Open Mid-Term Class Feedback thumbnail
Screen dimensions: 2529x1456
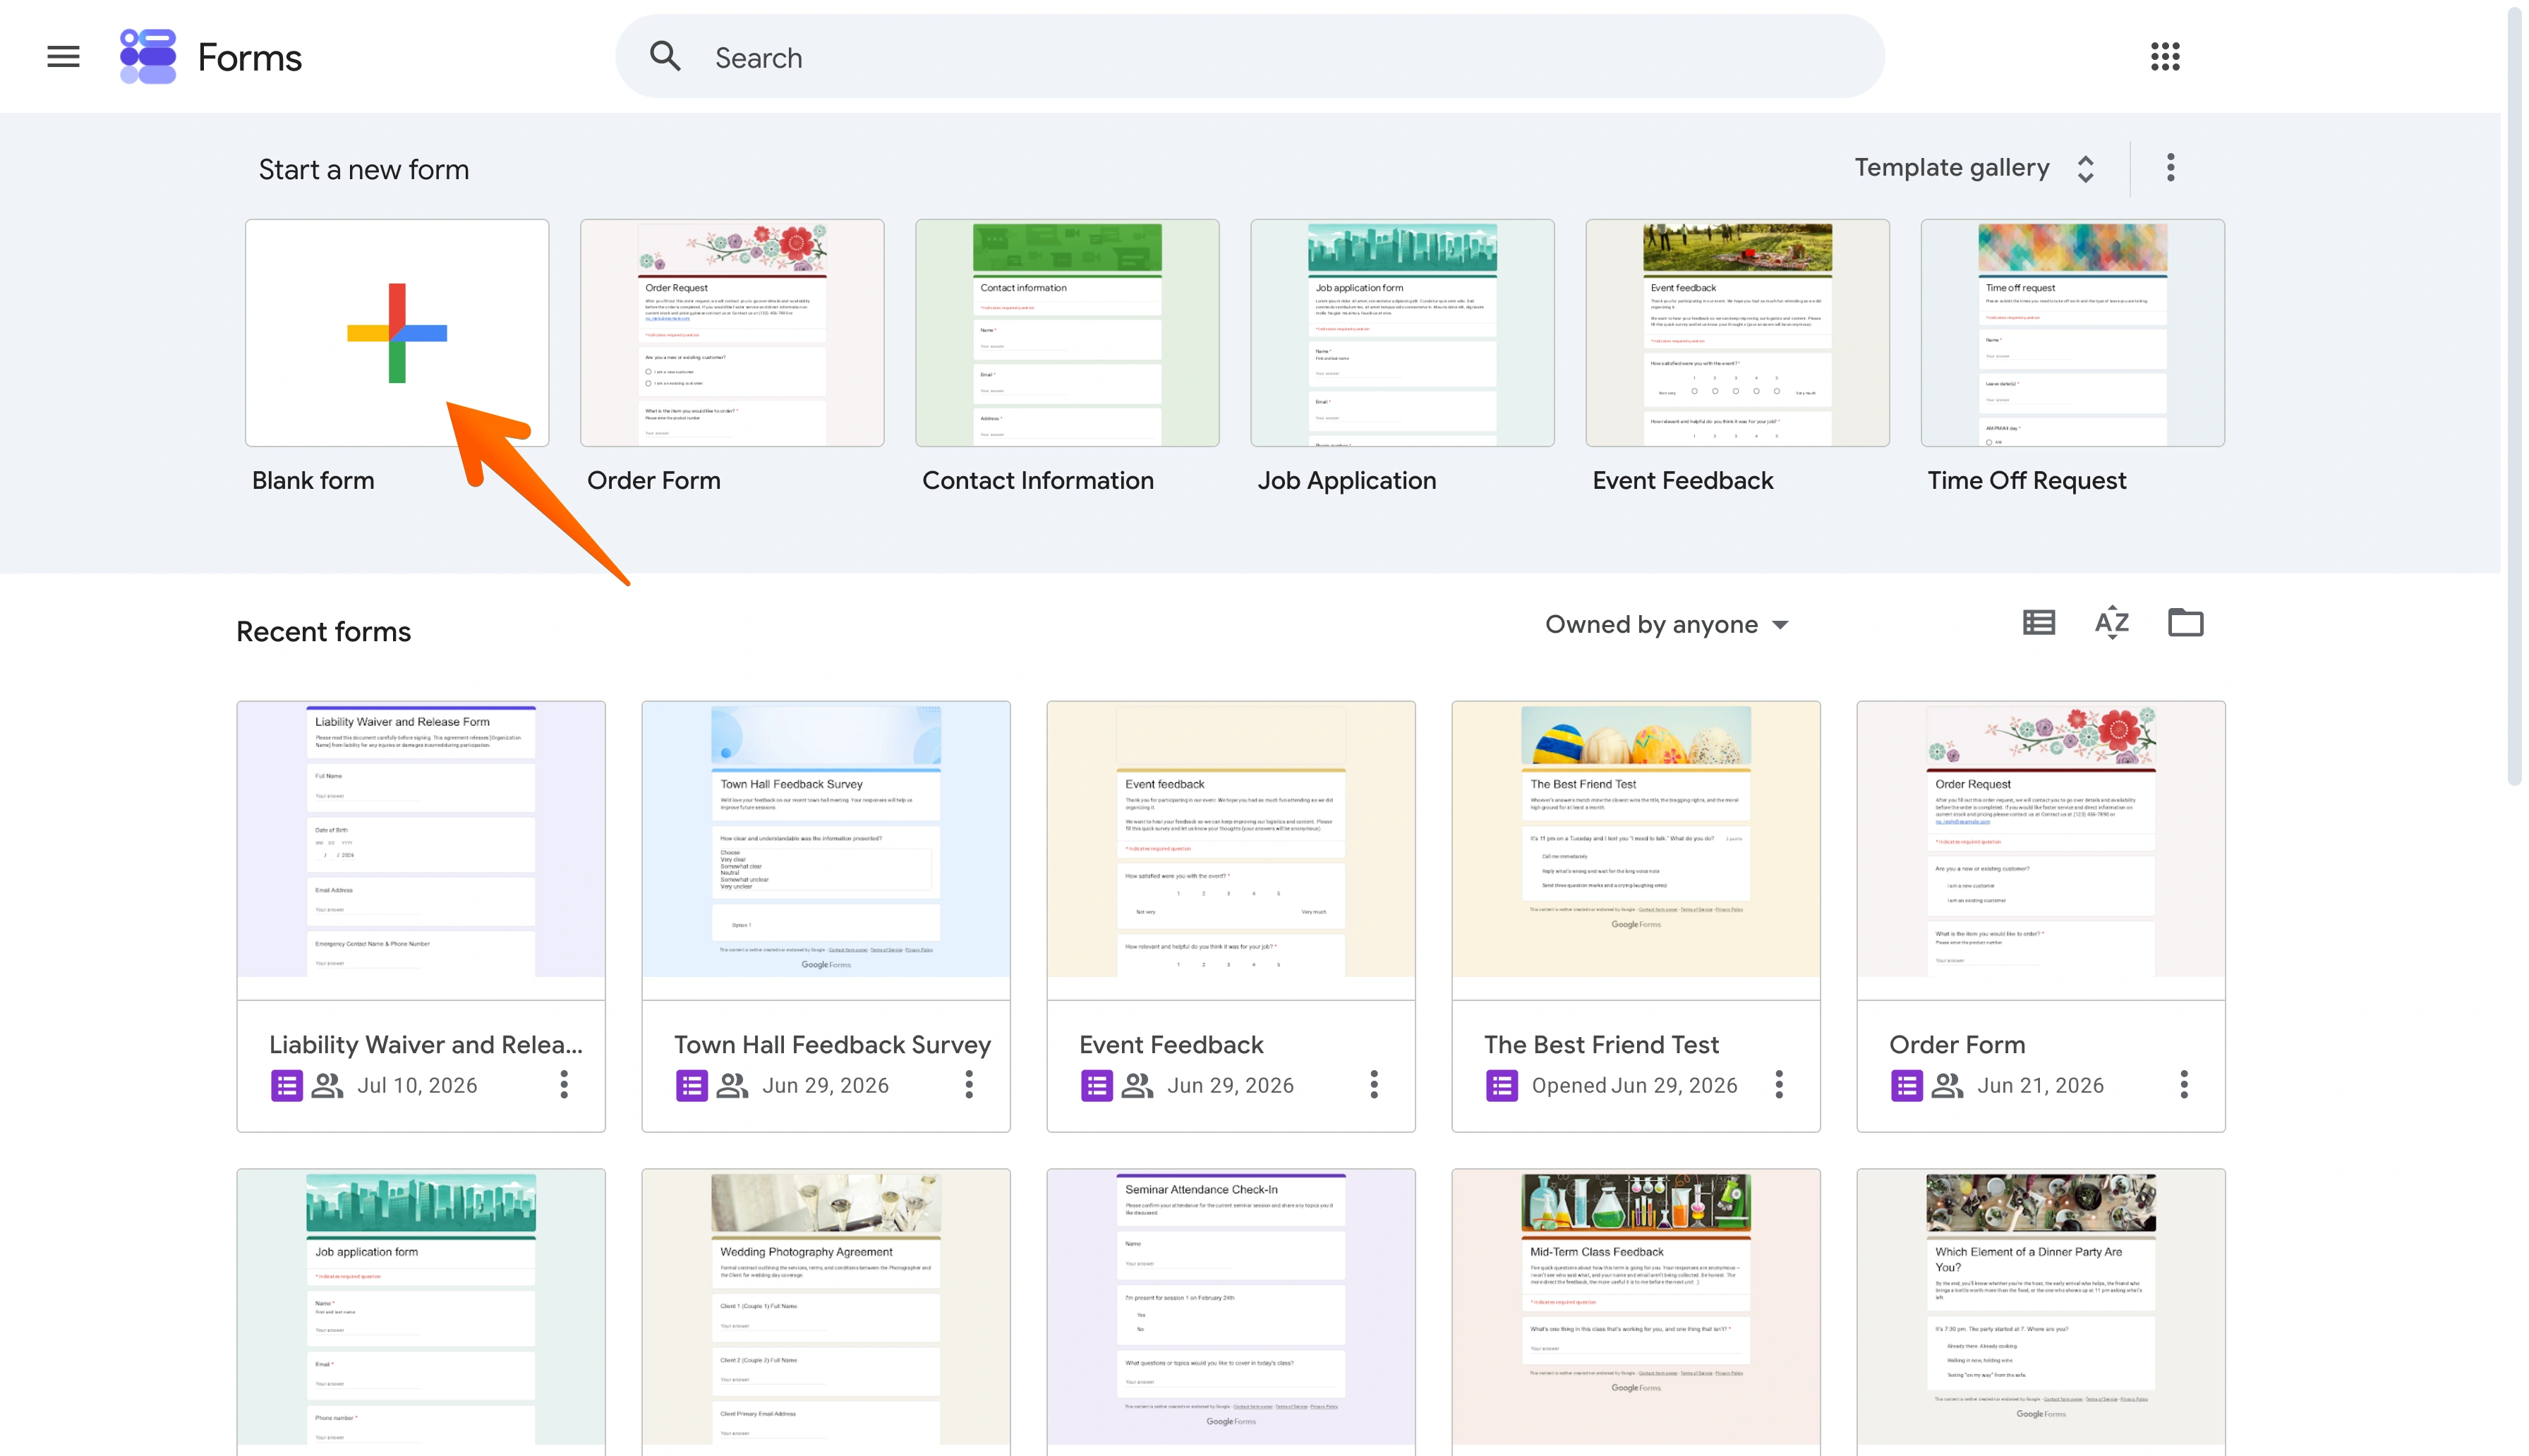coord(1636,1312)
